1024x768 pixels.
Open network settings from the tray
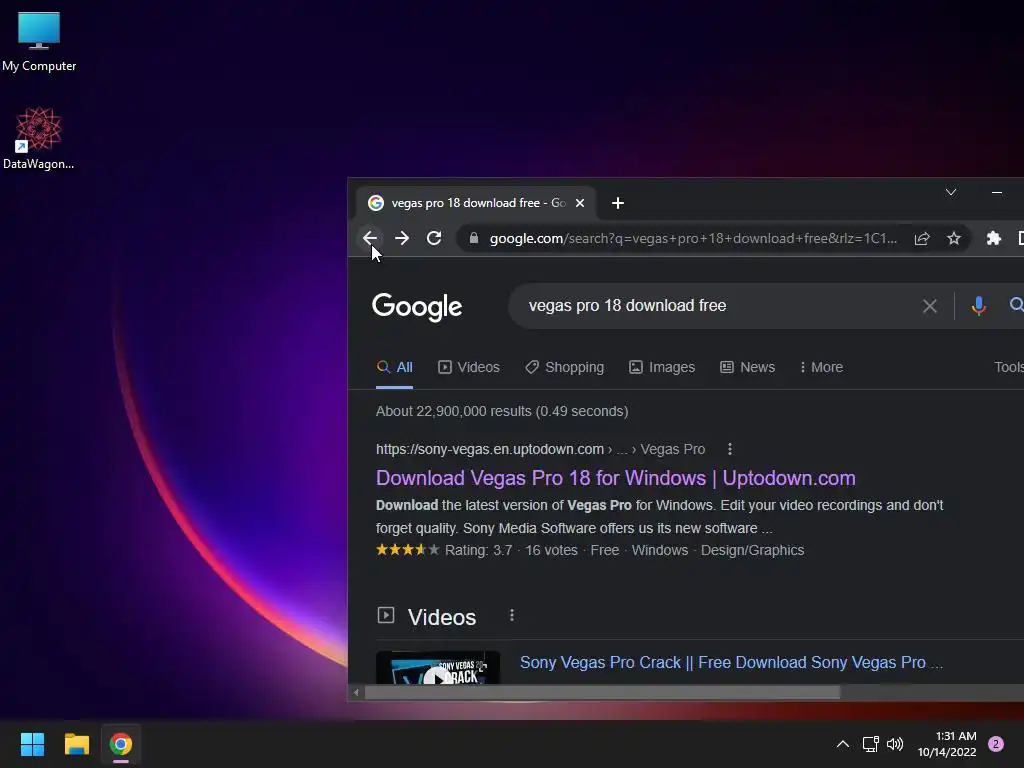[x=870, y=744]
